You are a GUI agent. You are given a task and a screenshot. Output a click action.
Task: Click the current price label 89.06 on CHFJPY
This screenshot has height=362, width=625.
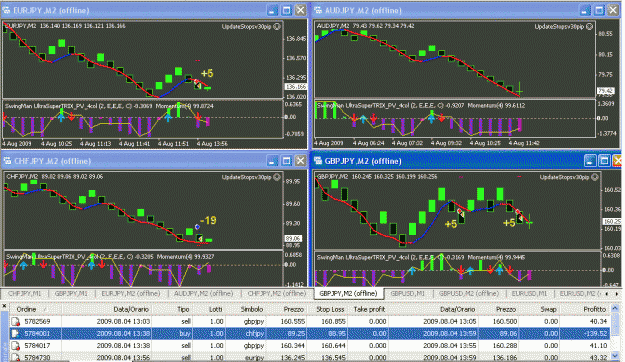click(x=293, y=238)
